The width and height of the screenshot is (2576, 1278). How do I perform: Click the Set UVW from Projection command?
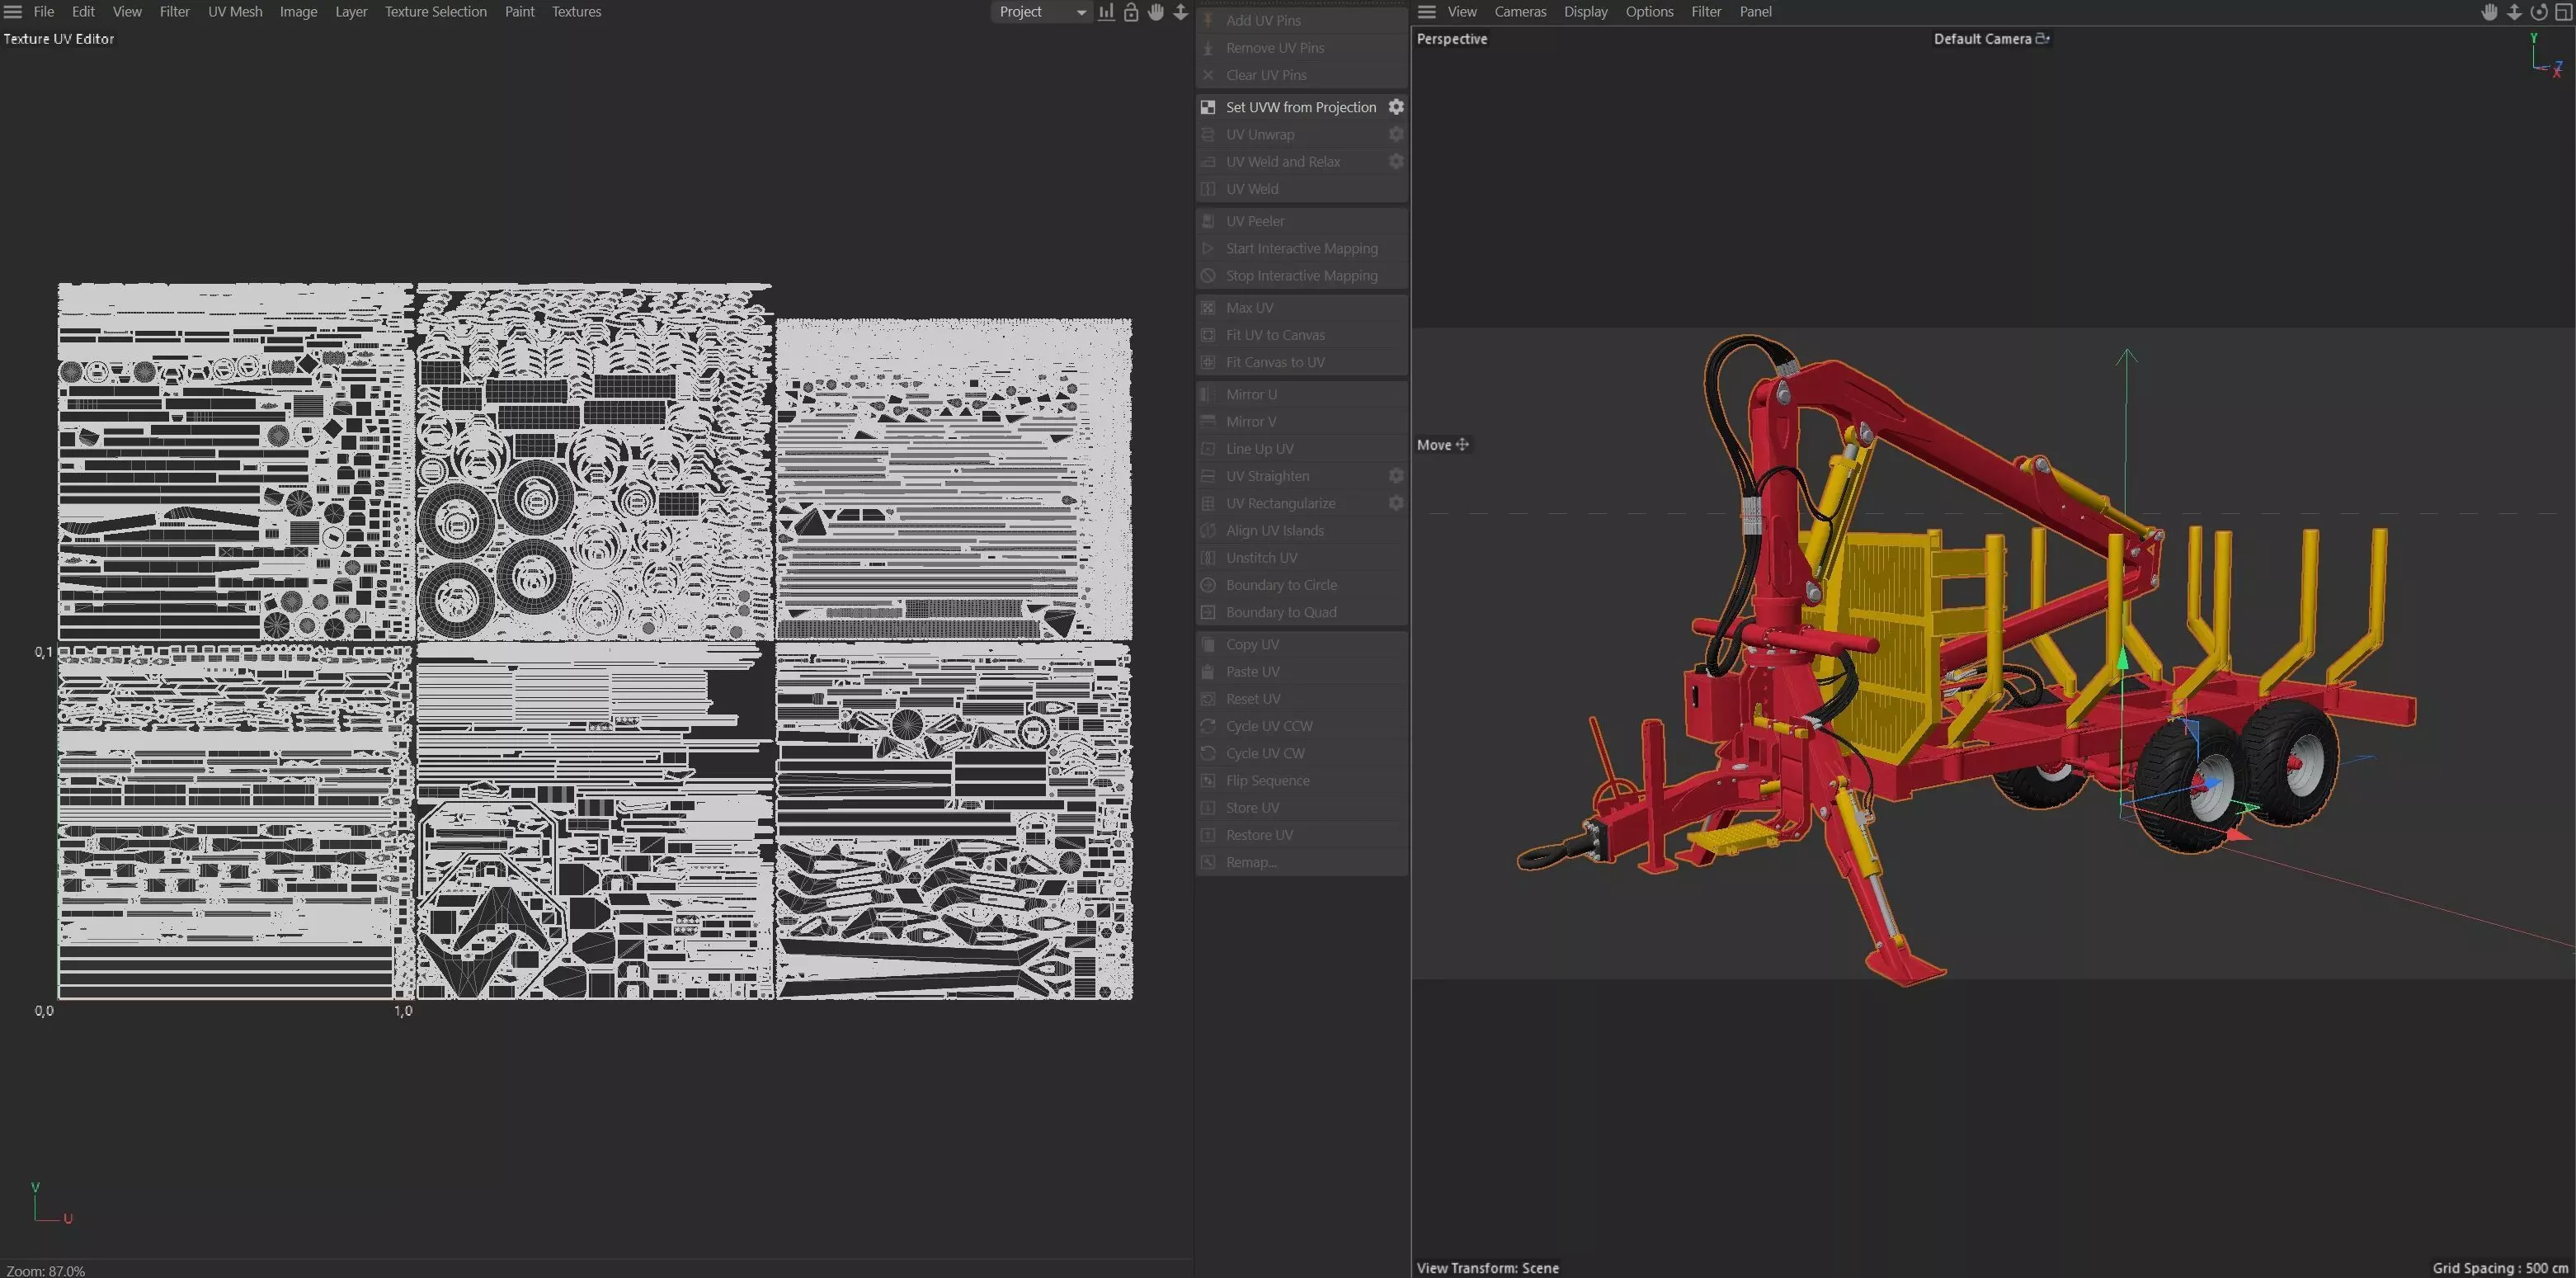point(1300,107)
